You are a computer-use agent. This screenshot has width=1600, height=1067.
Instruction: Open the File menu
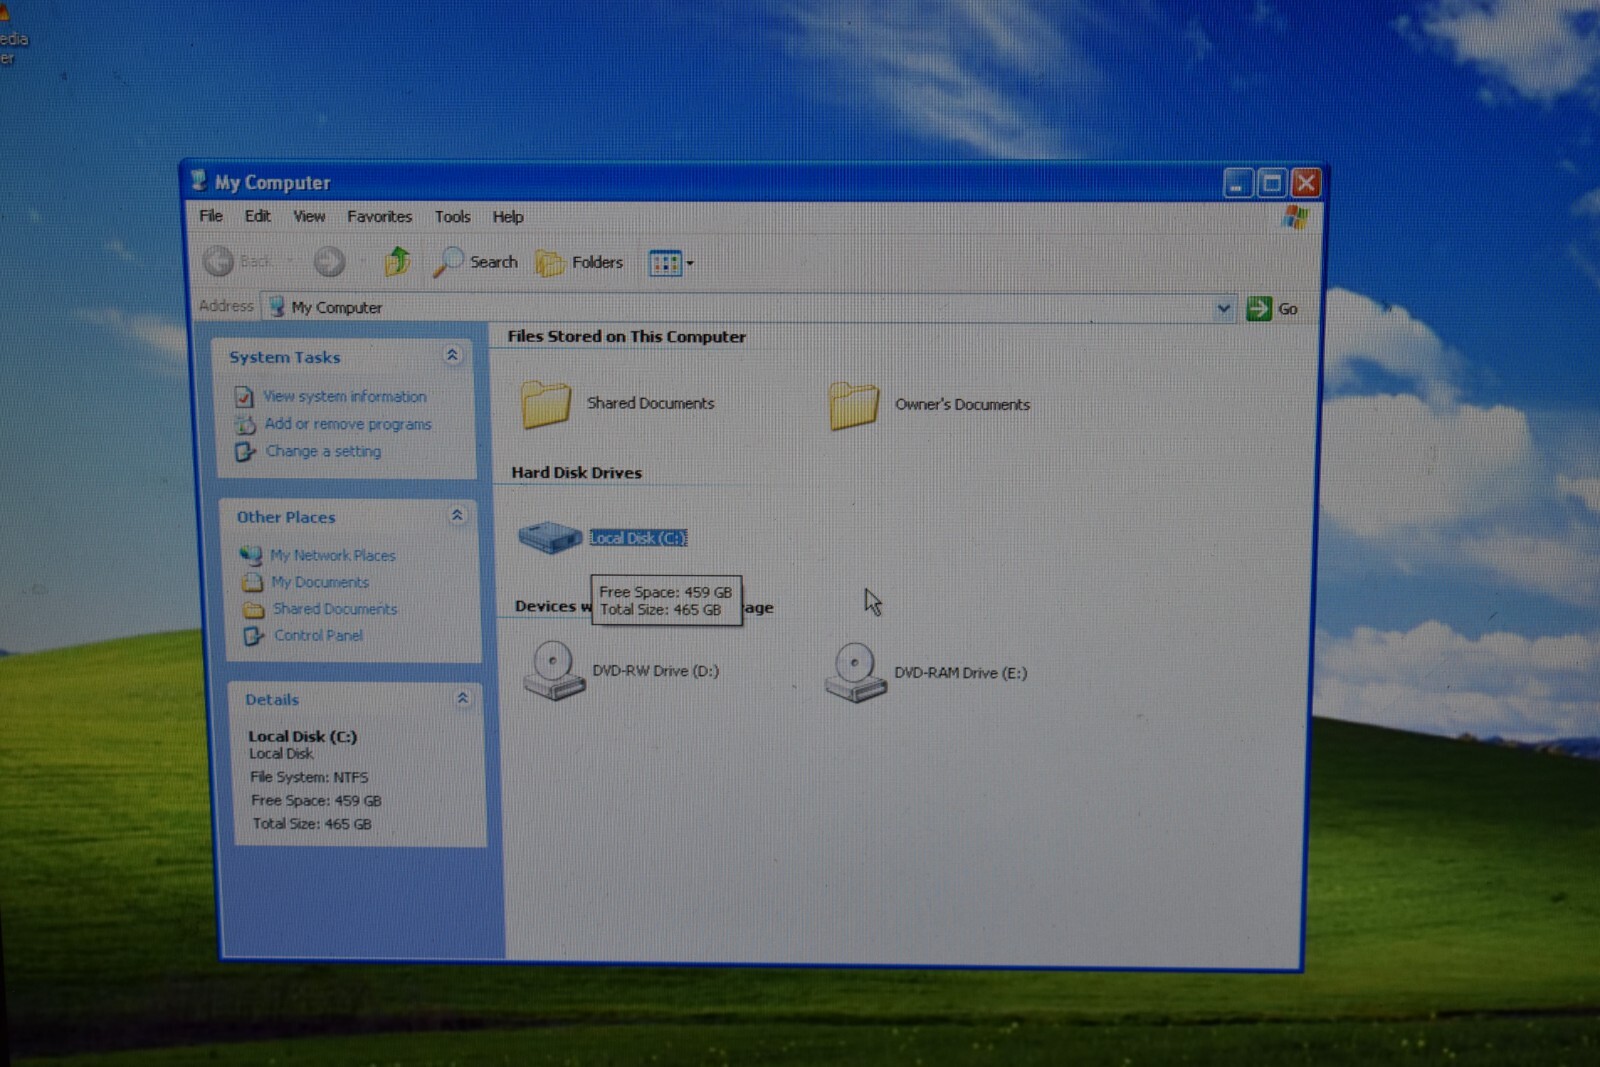click(211, 216)
